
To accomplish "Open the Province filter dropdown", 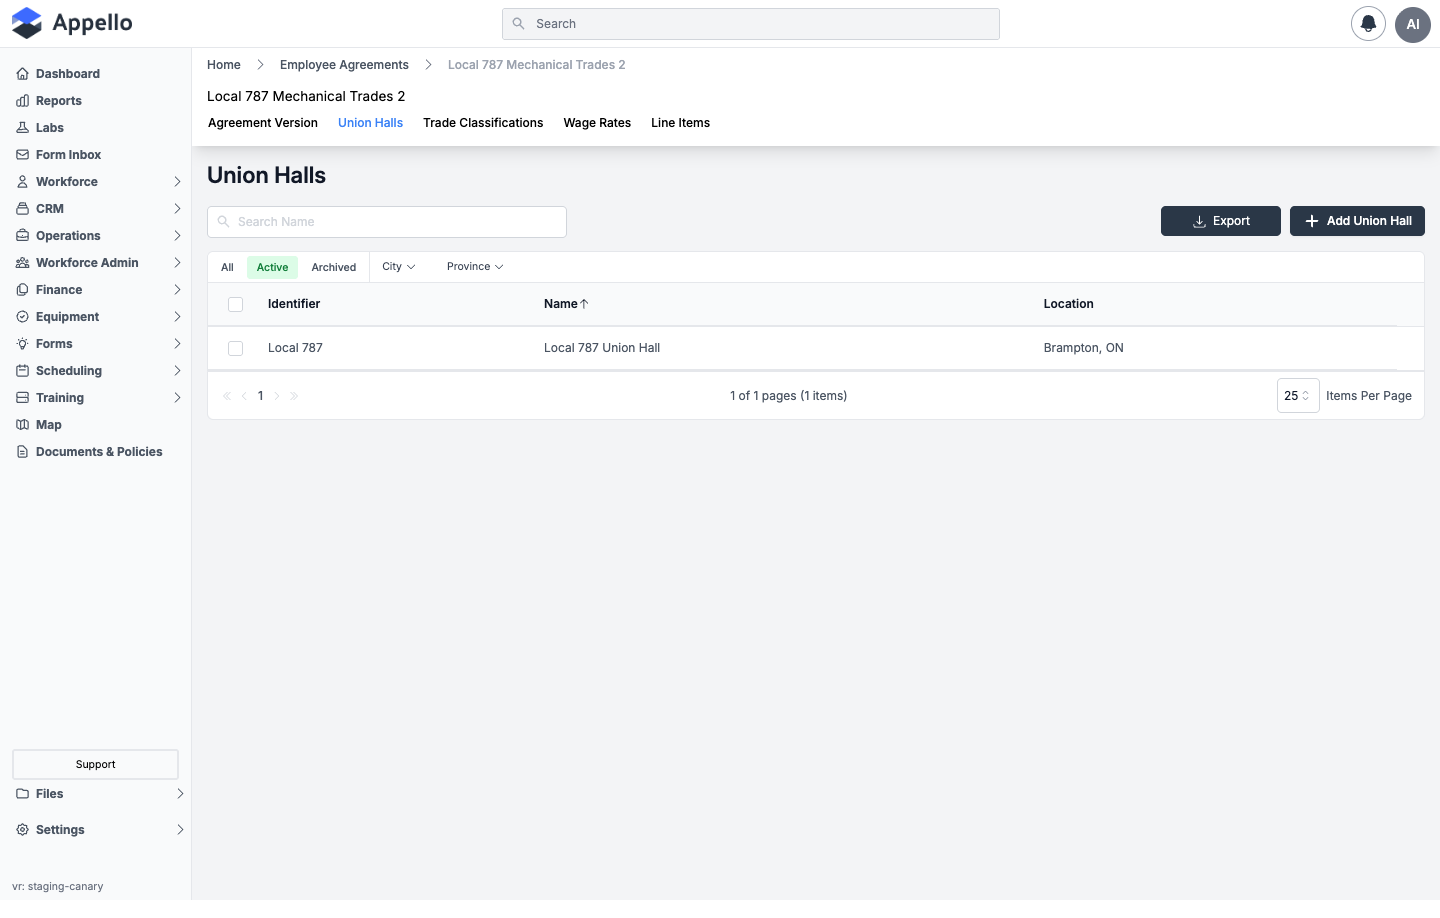I will [x=475, y=267].
